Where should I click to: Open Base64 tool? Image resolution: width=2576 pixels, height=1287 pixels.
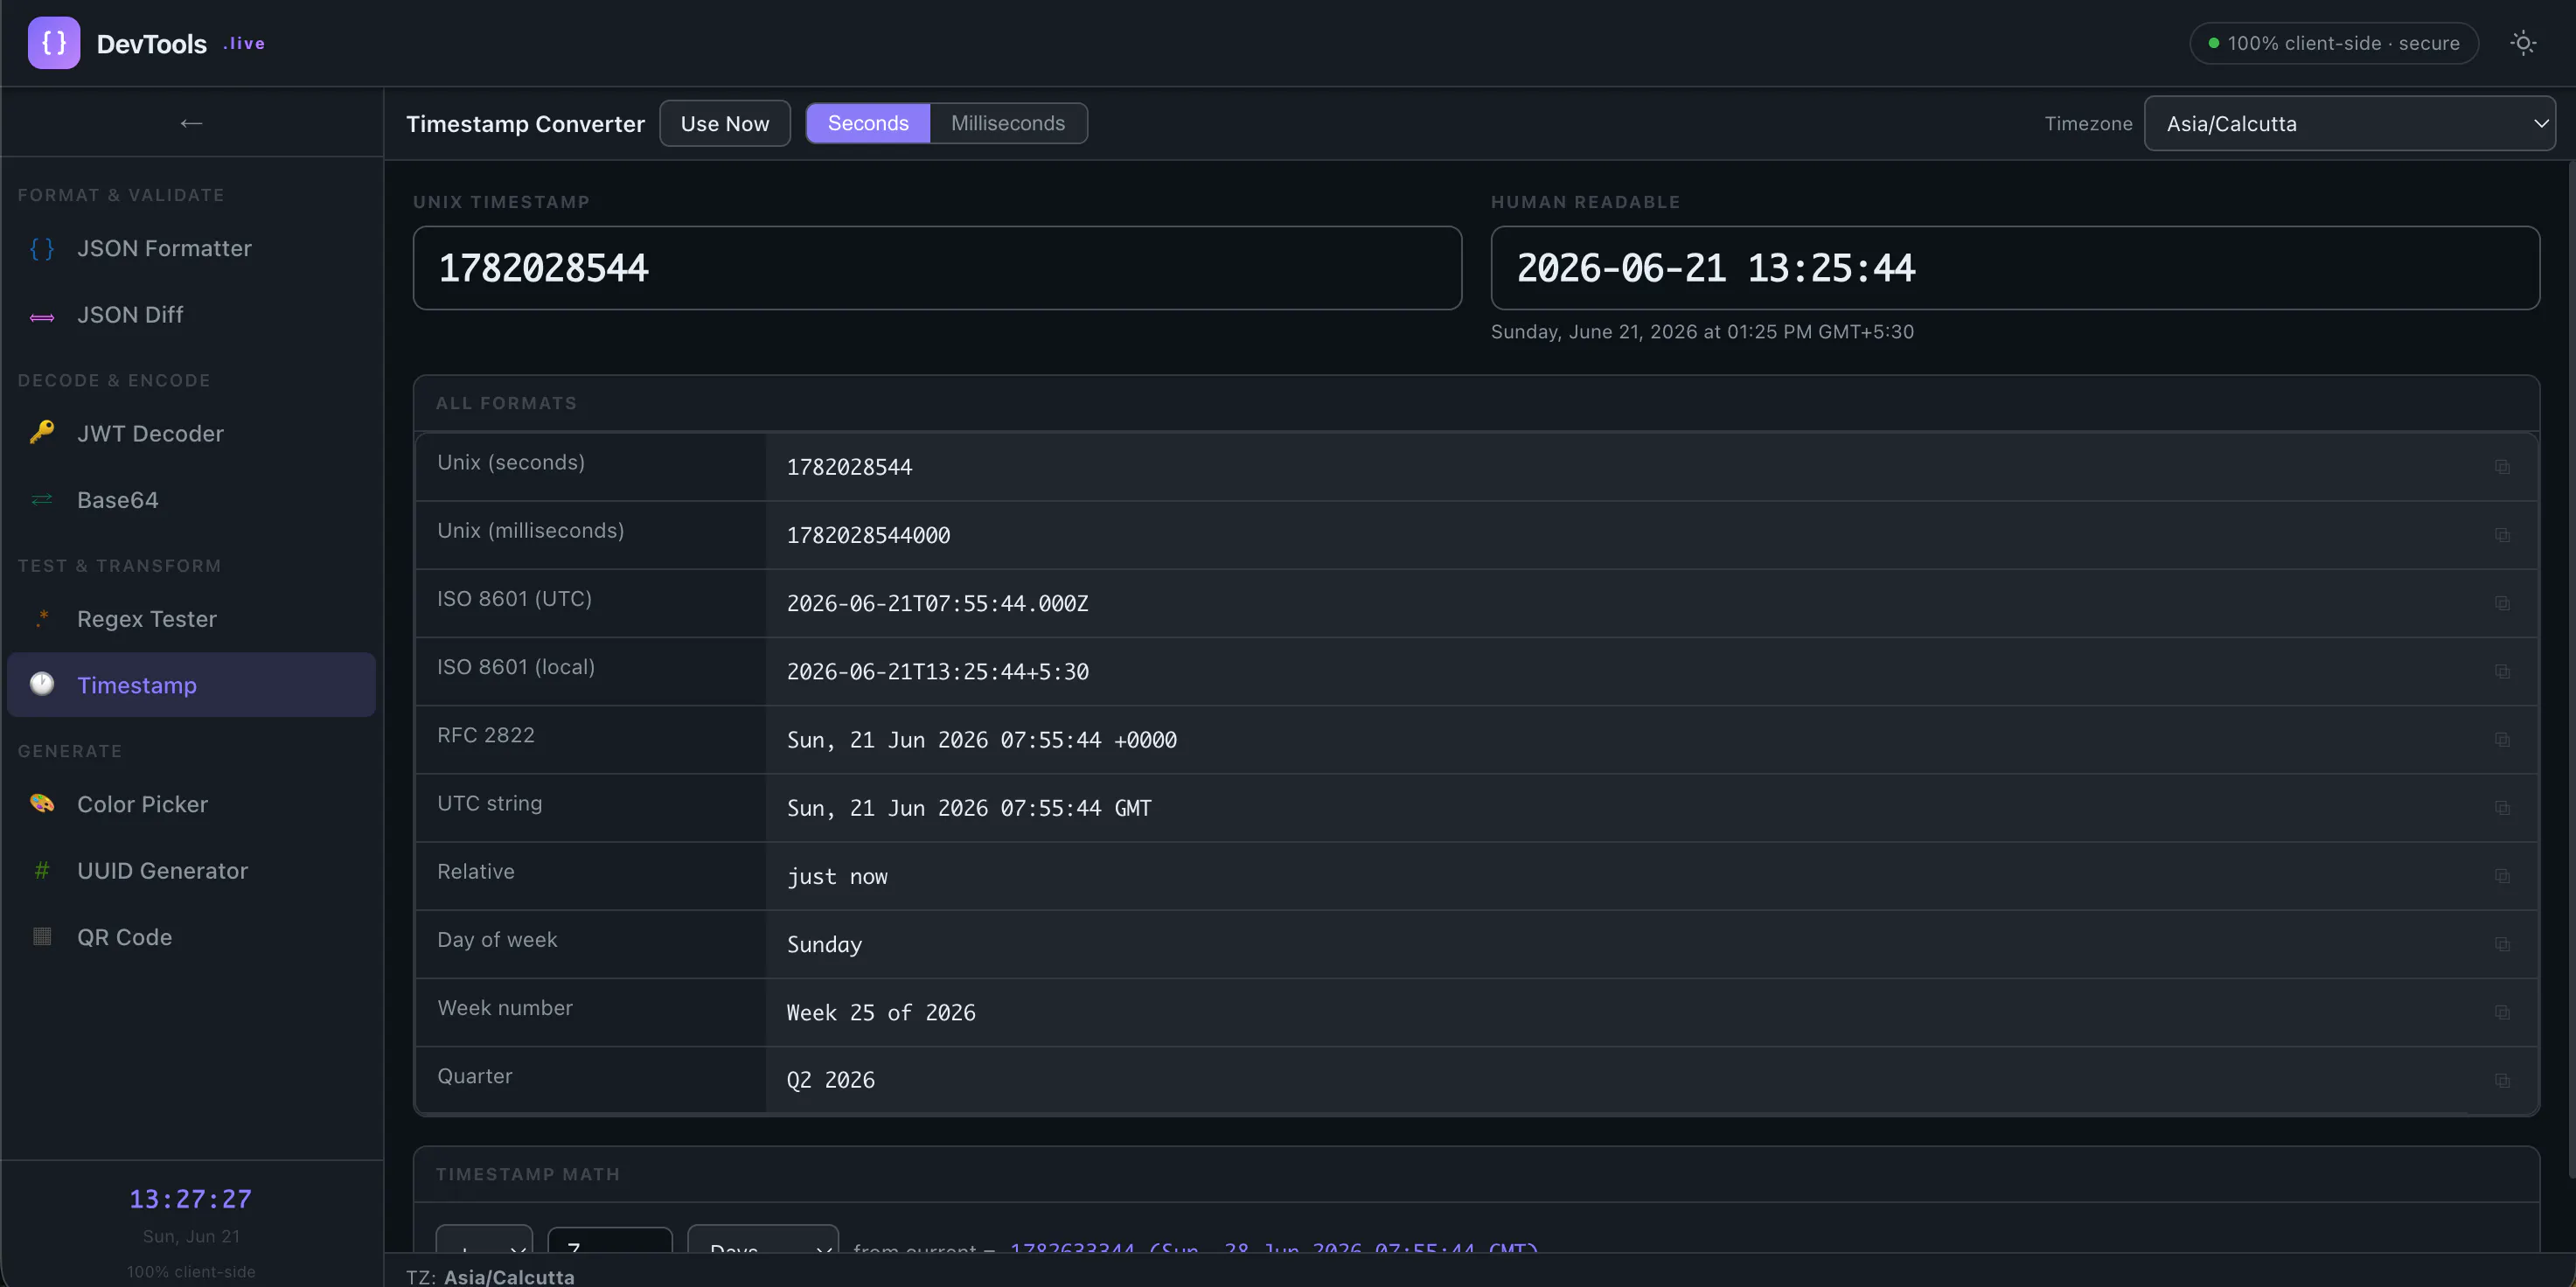click(191, 500)
